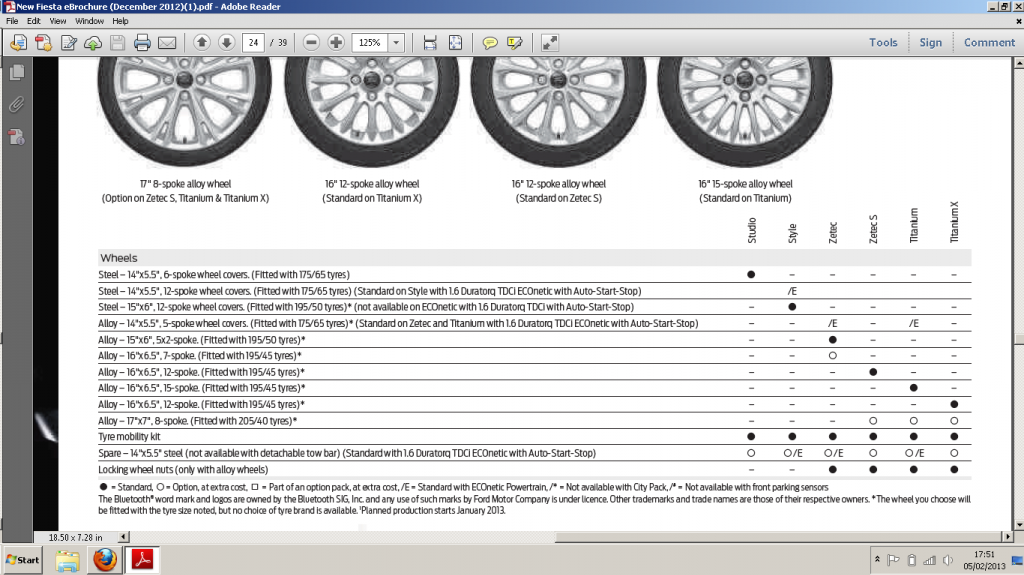
Task: Open the Tools pane
Action: click(x=883, y=42)
